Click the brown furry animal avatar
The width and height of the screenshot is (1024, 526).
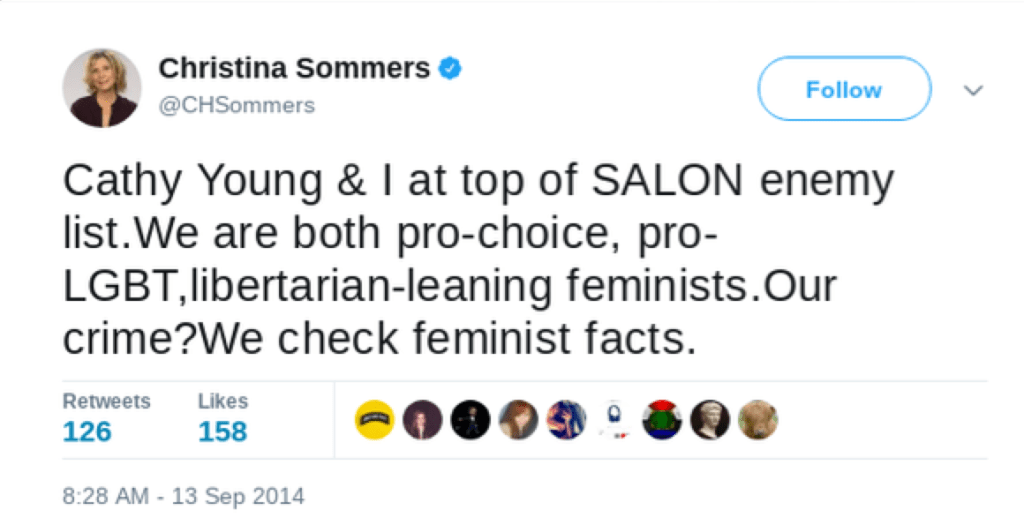click(758, 420)
